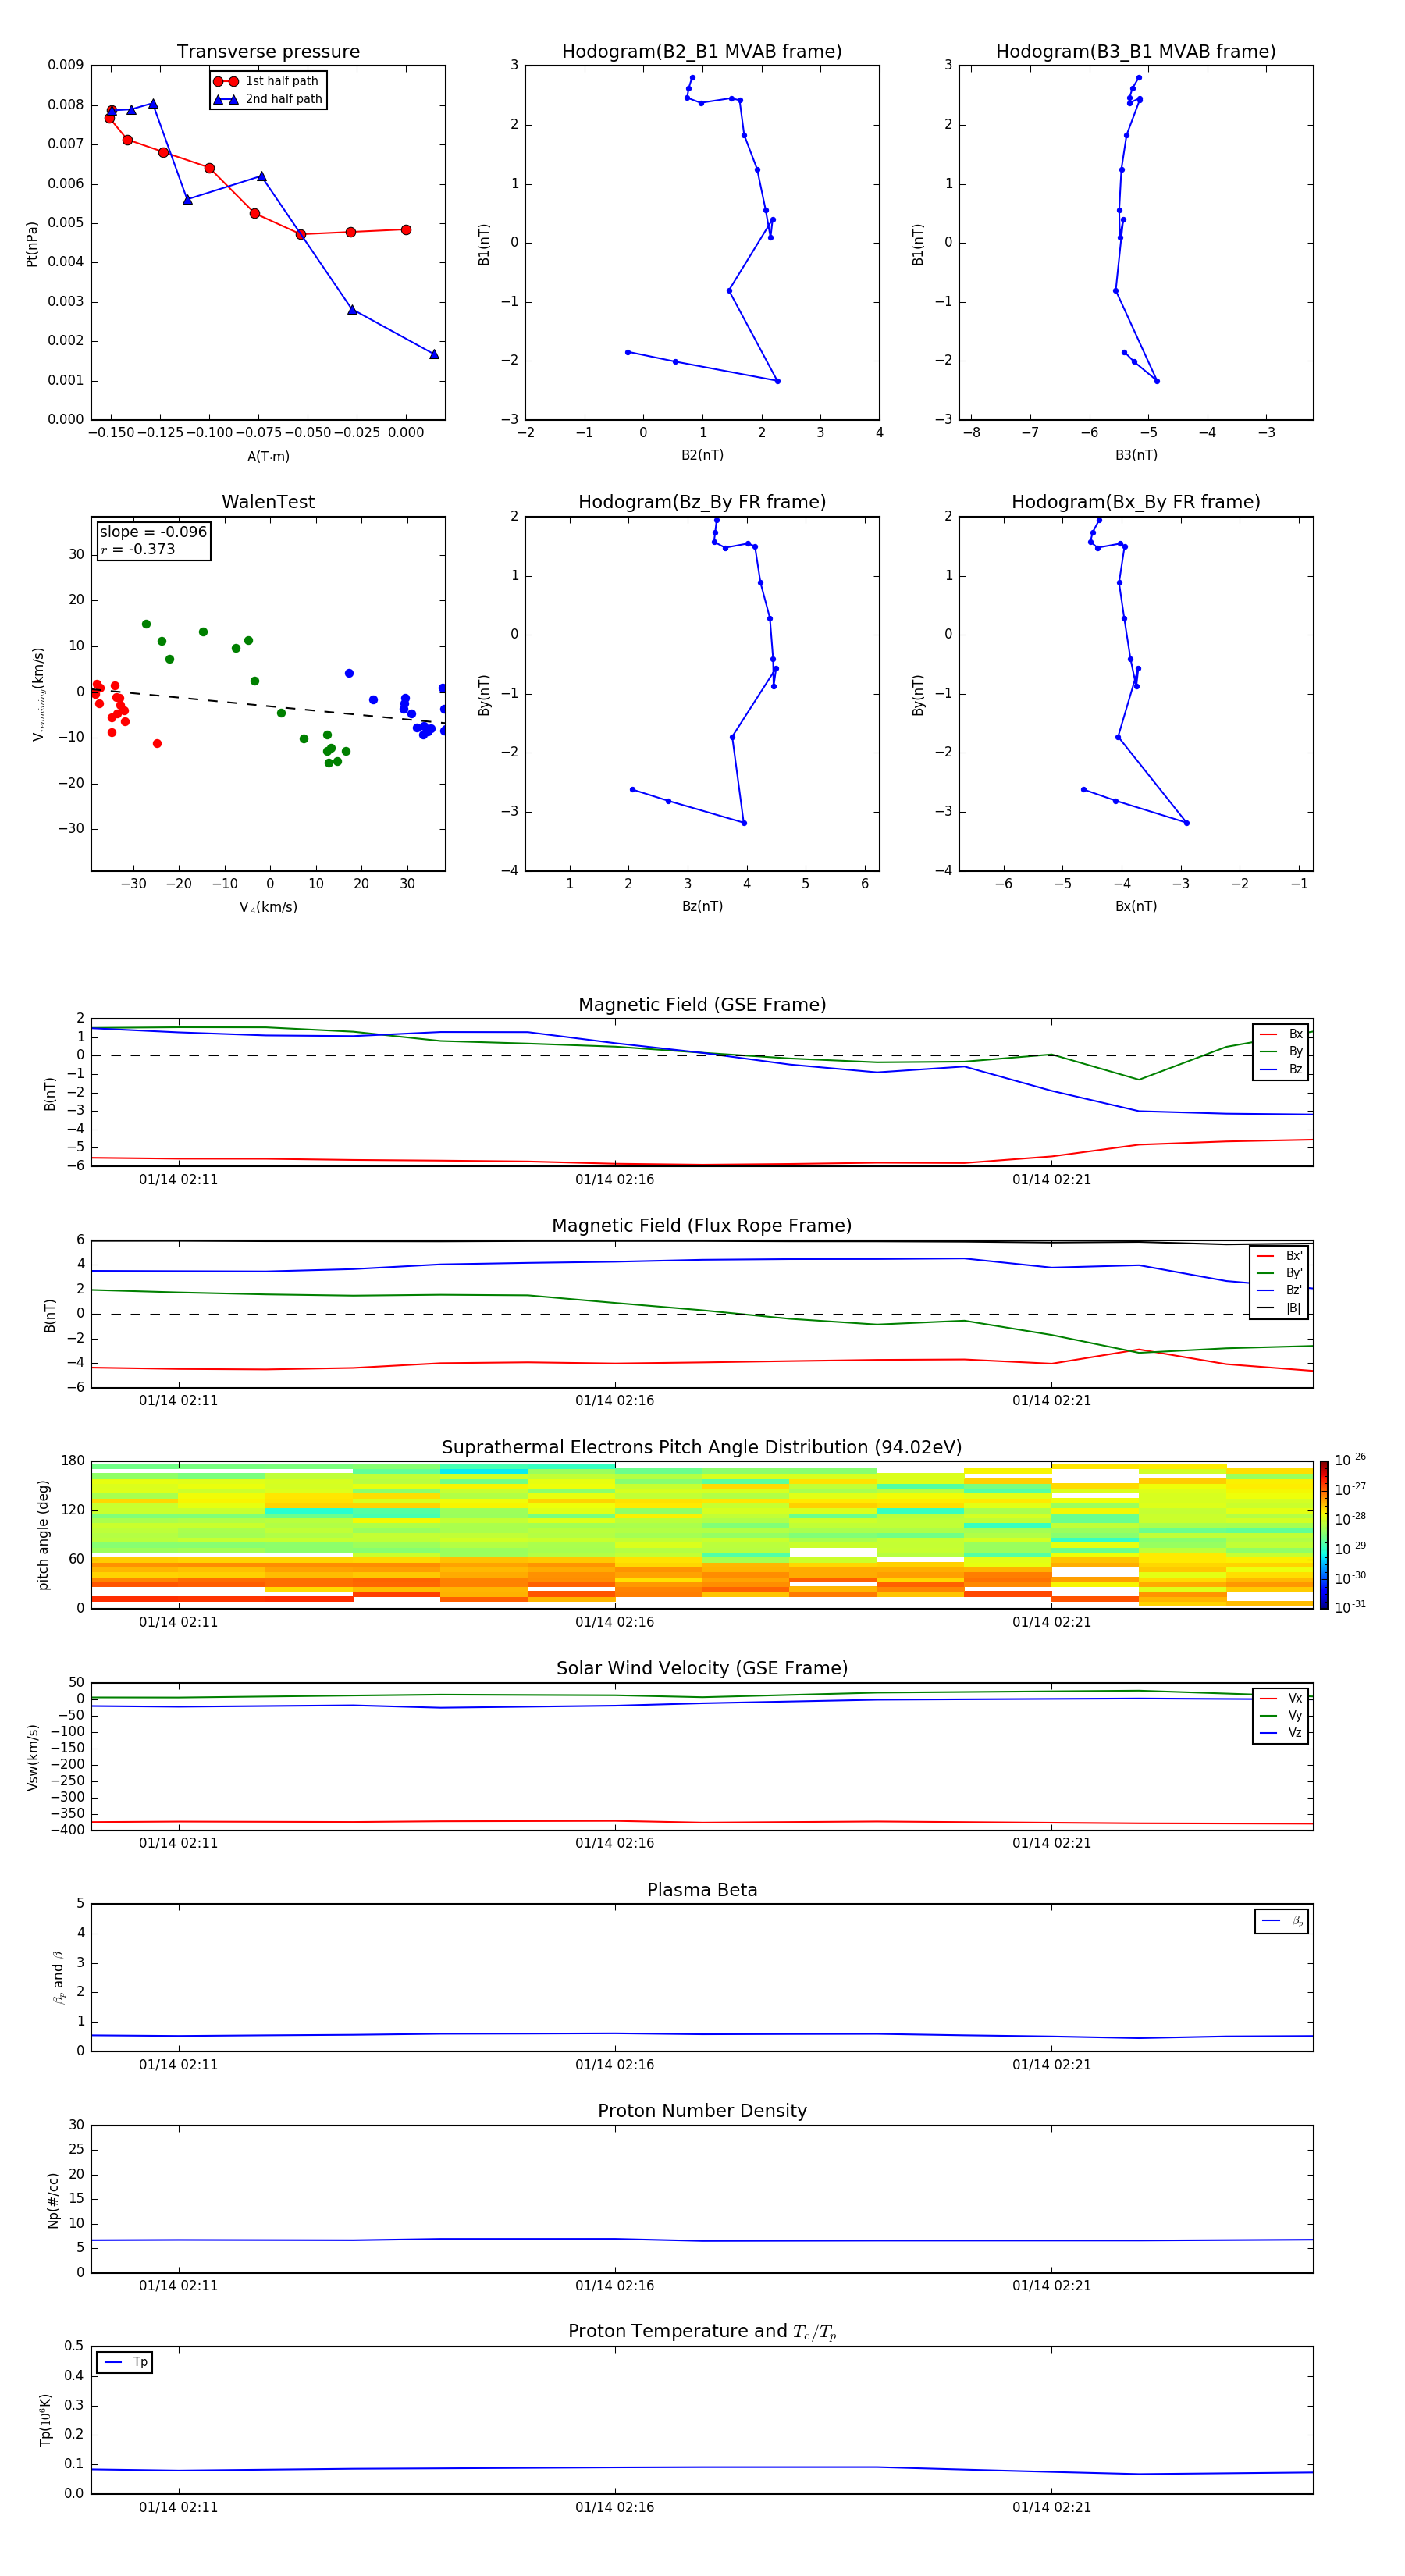Click the 'V_A(km/s)' x-axis label
The image size is (1405, 2576).
[268, 907]
